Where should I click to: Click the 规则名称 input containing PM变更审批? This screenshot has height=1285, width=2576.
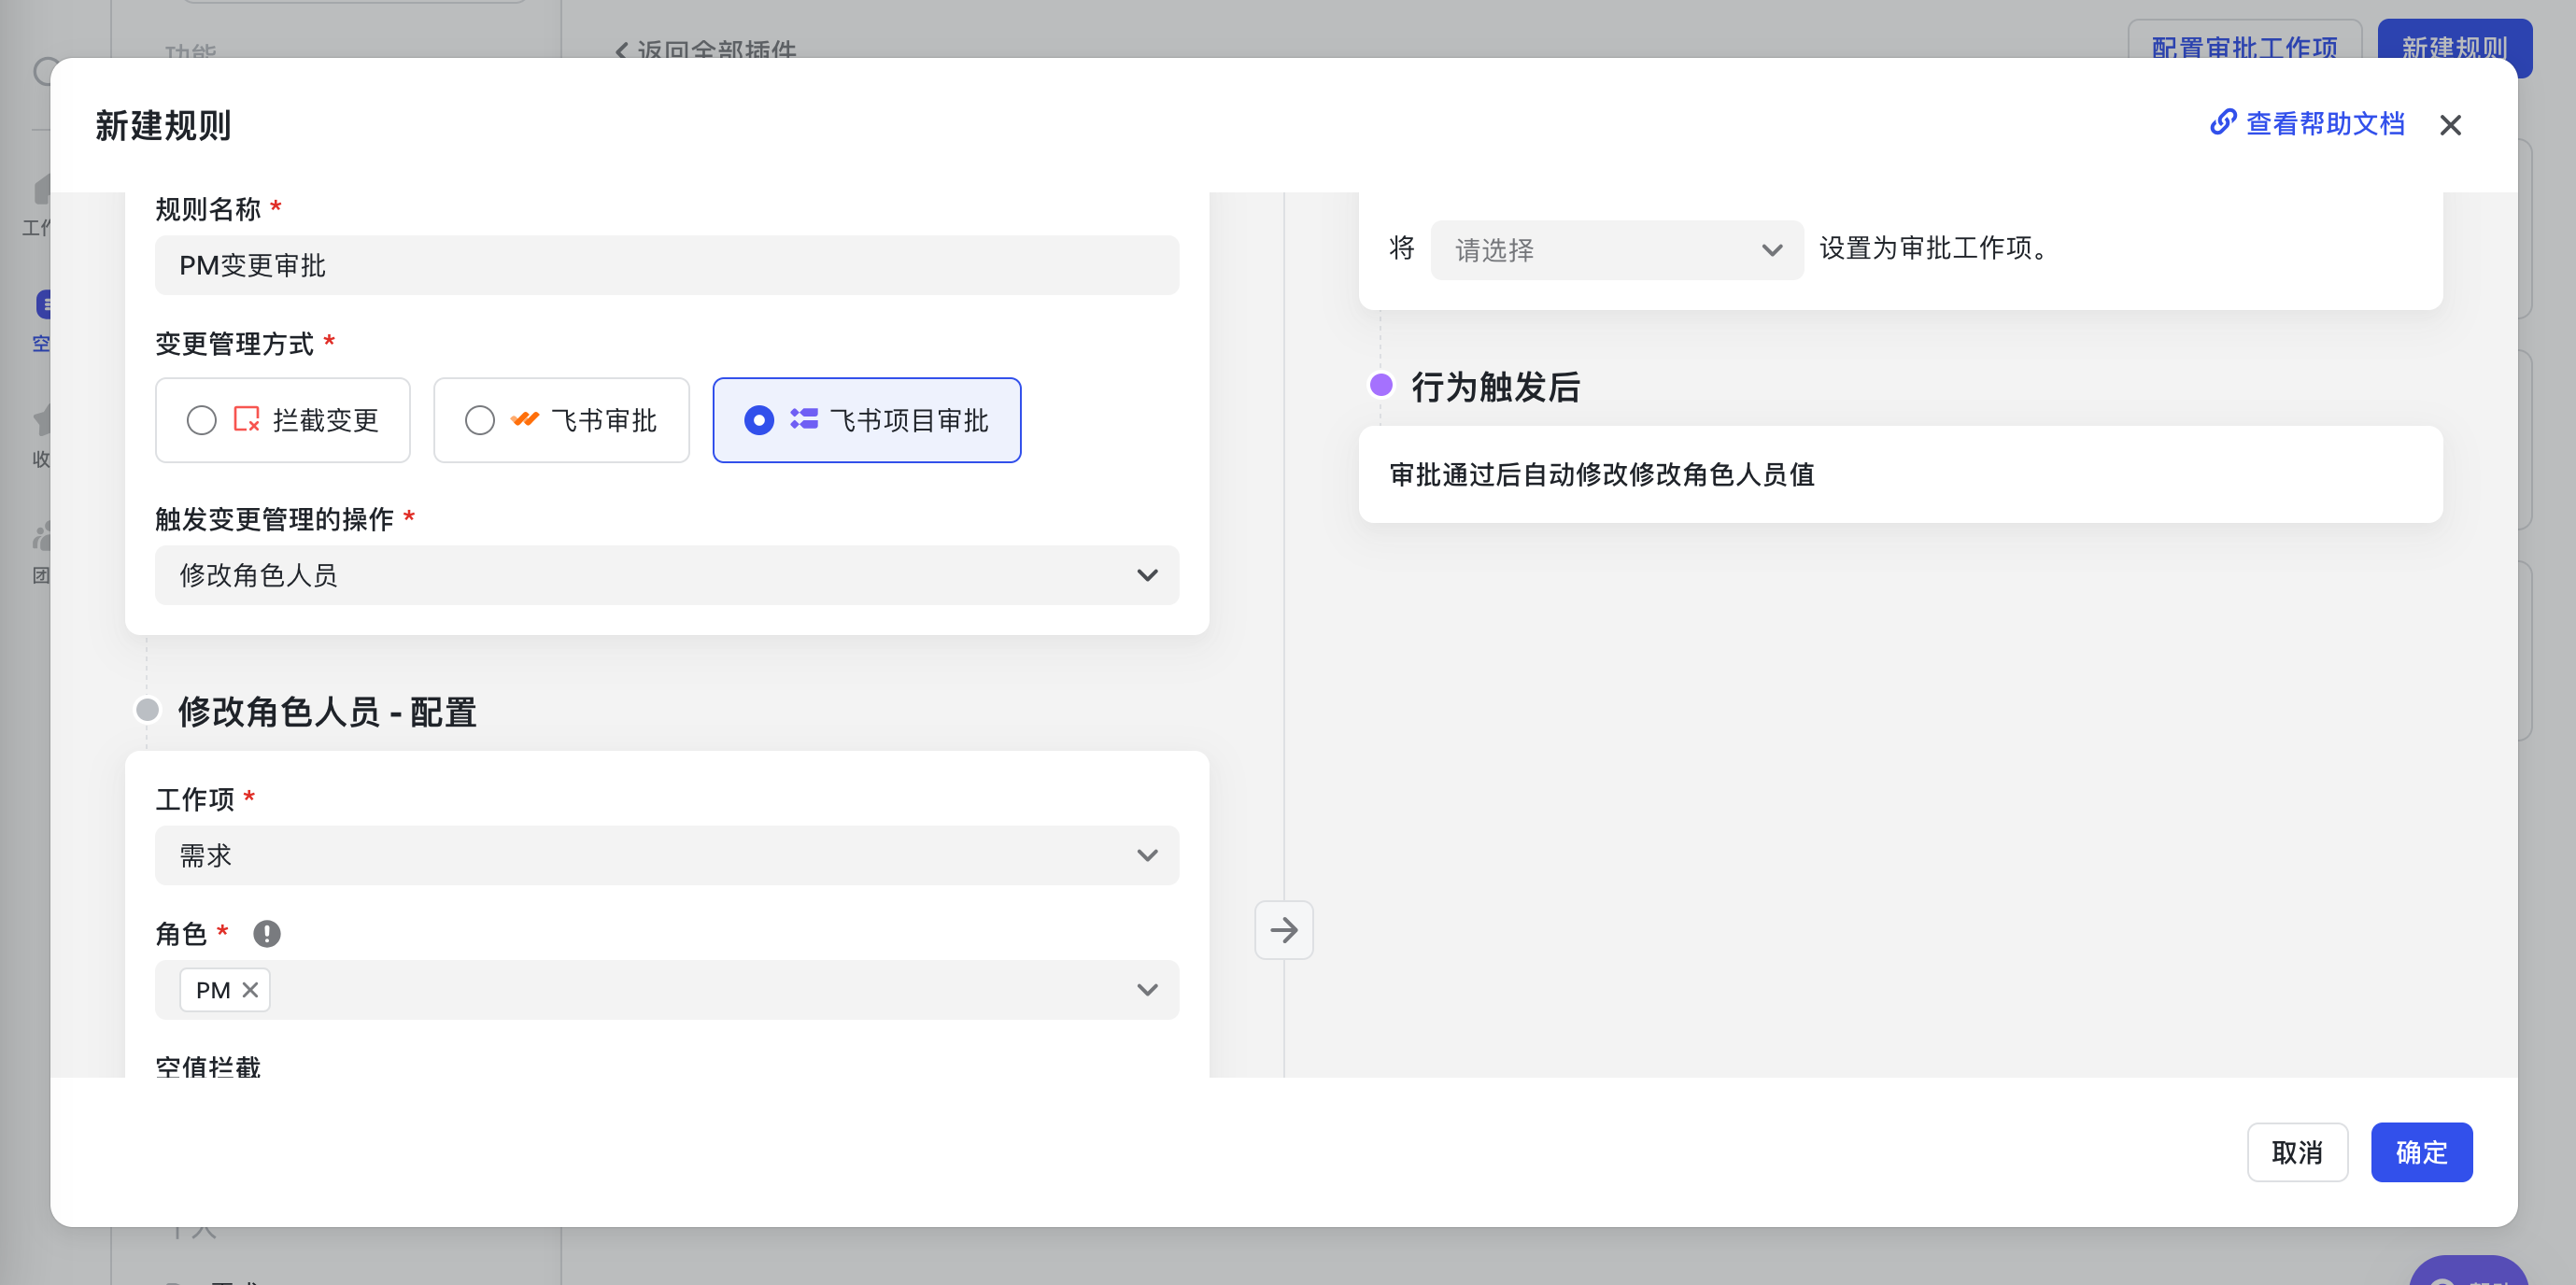(x=666, y=265)
